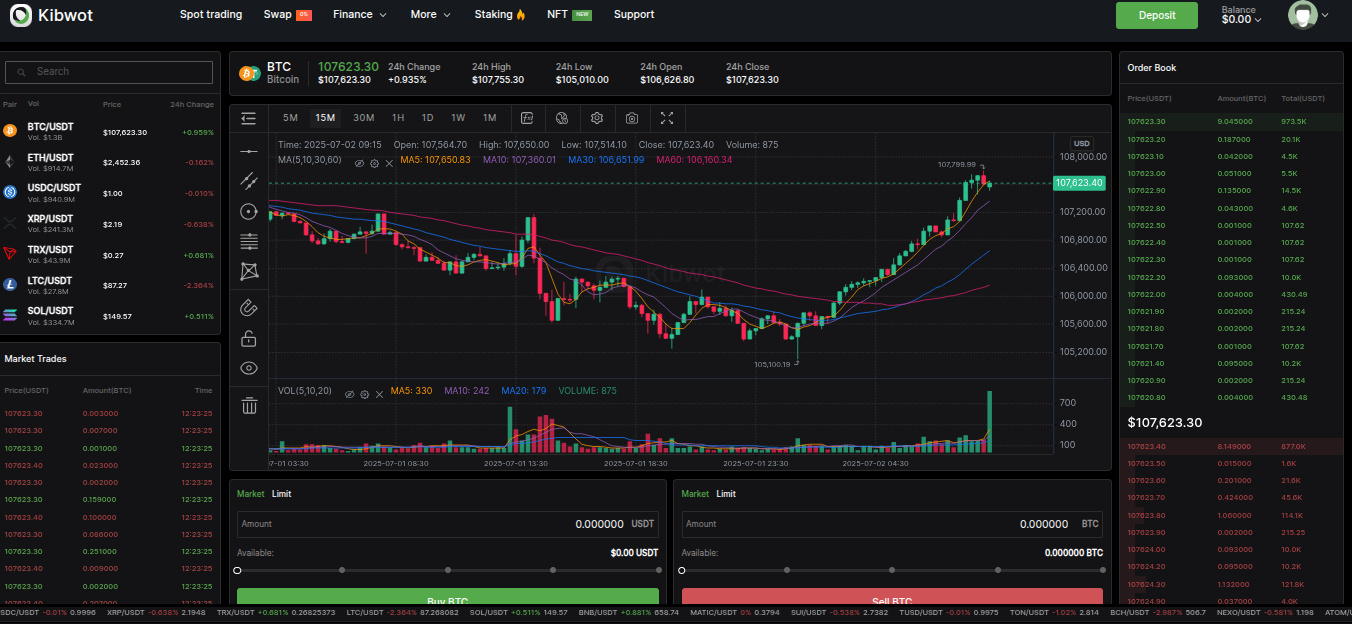Click the TRX/USDT coin icon
1352x624 pixels.
click(10, 254)
